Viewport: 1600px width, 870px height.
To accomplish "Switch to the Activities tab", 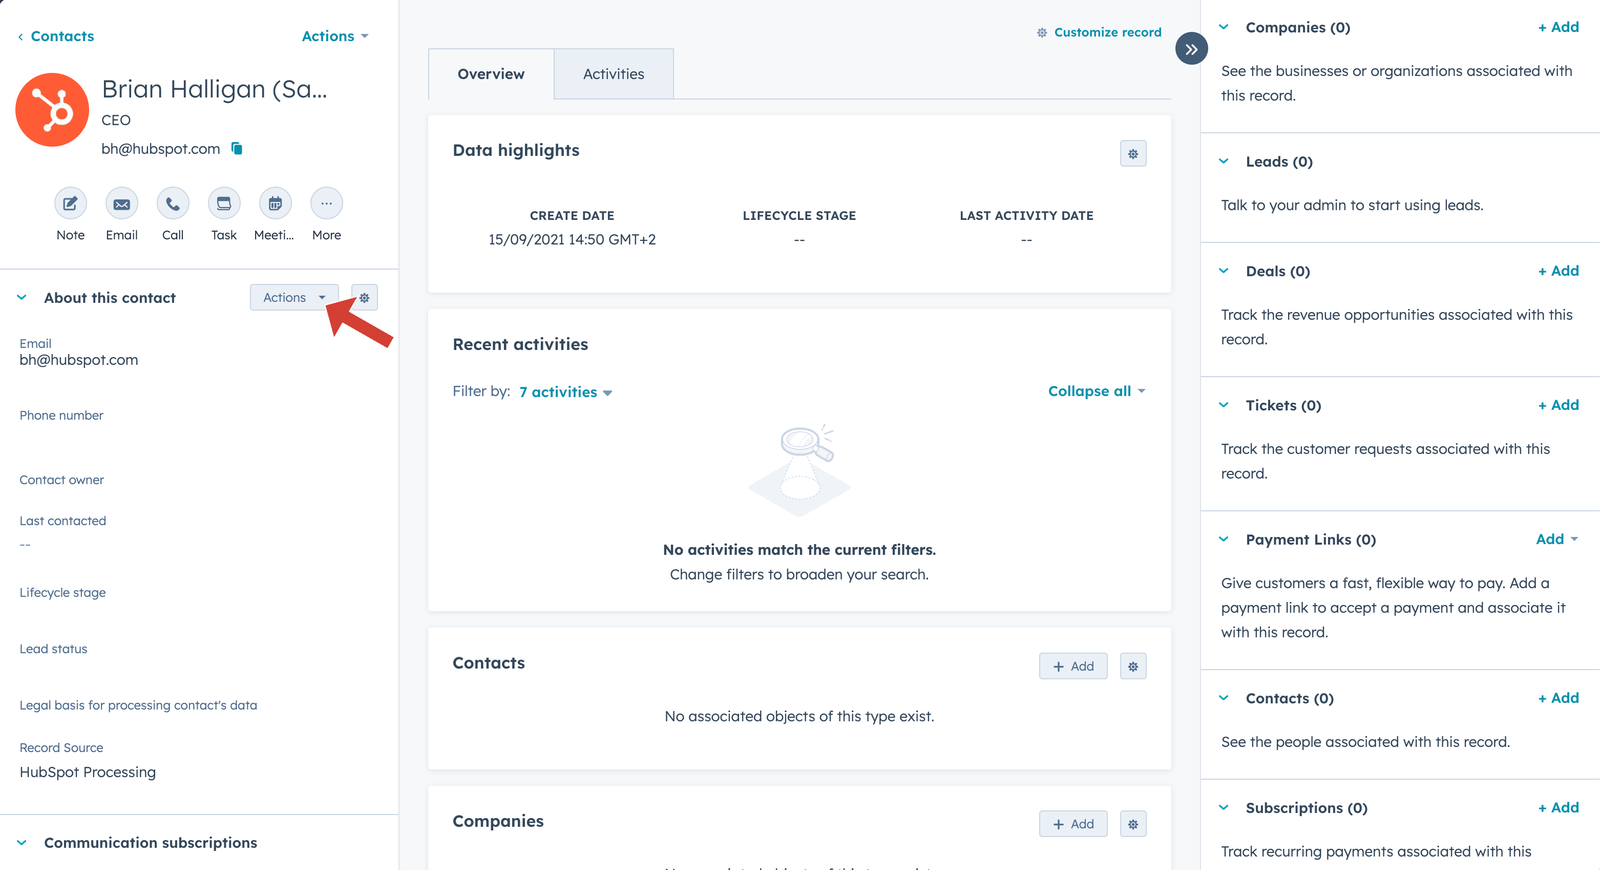I will tap(614, 74).
